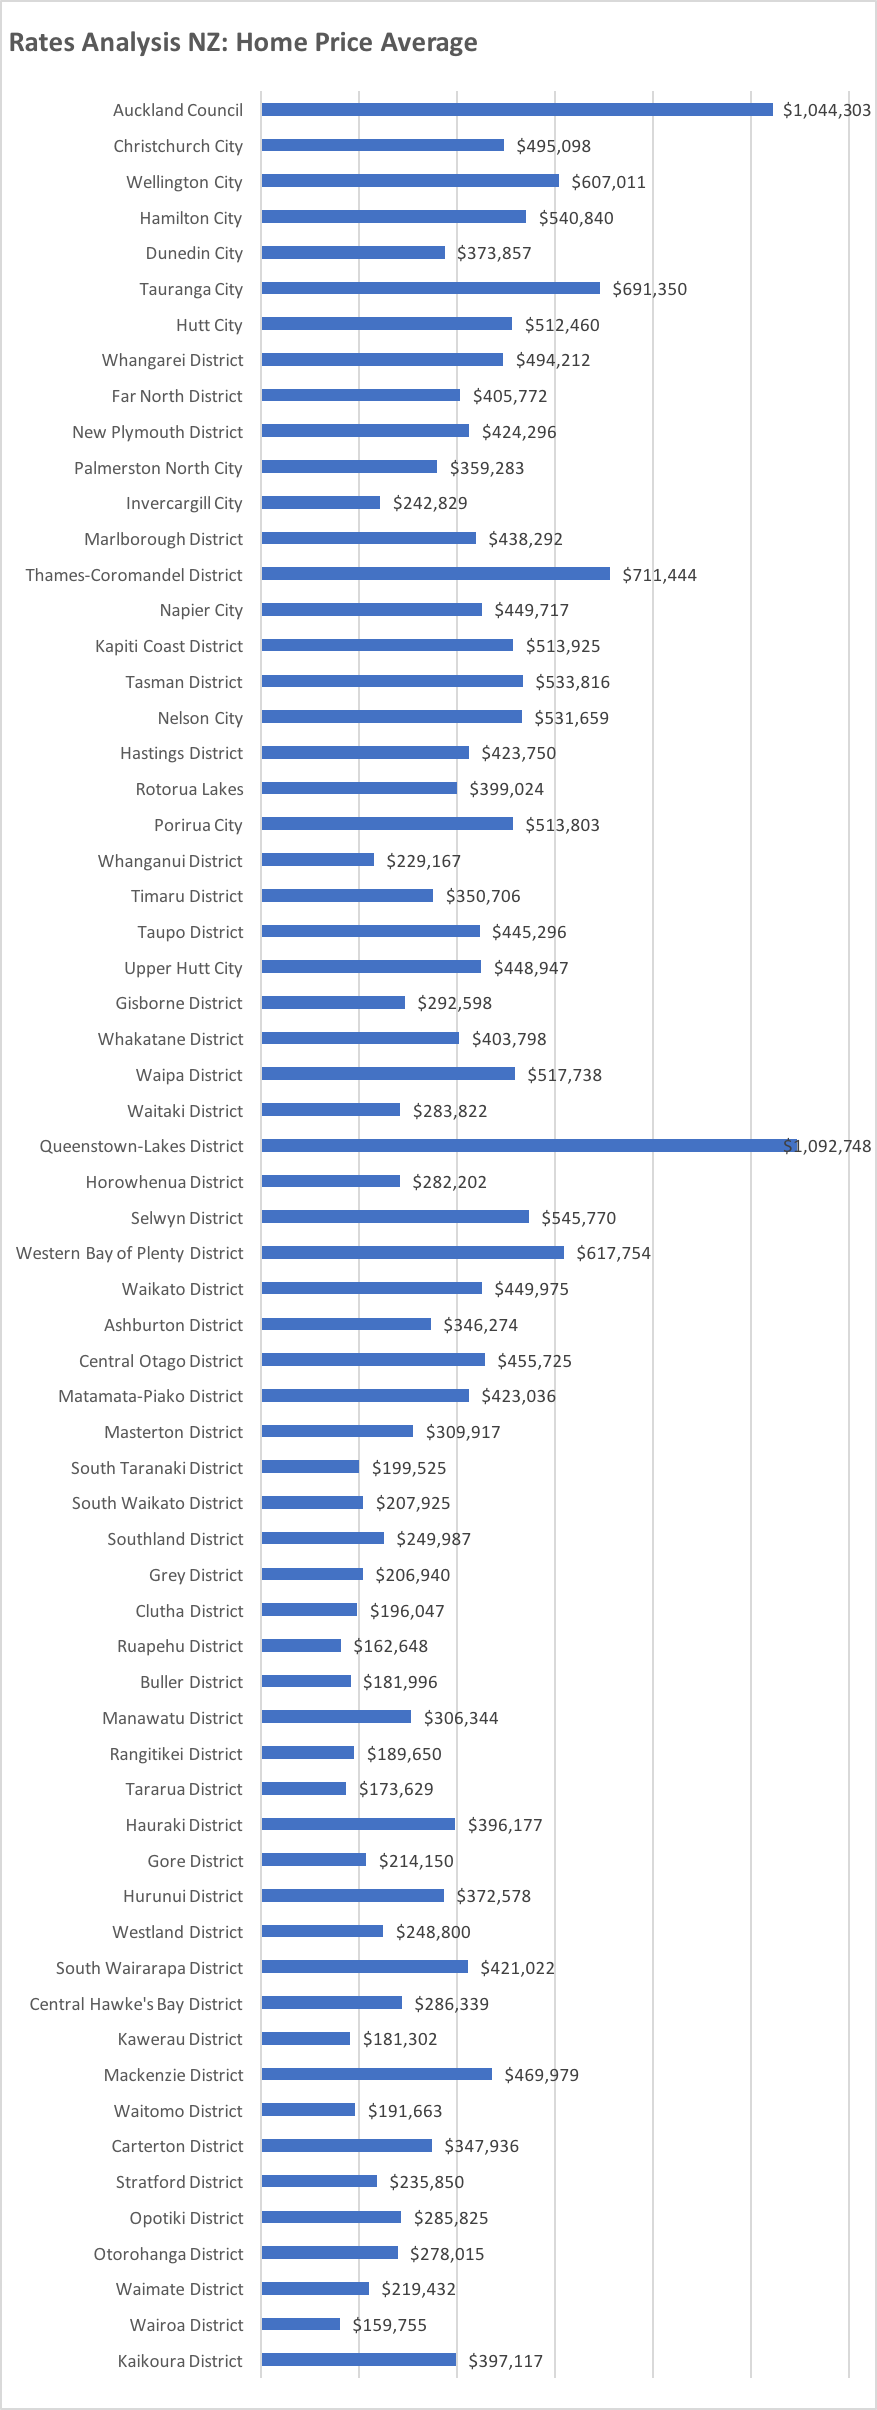The height and width of the screenshot is (2410, 877).
Task: Select the $162,648 data label
Action: (390, 1646)
